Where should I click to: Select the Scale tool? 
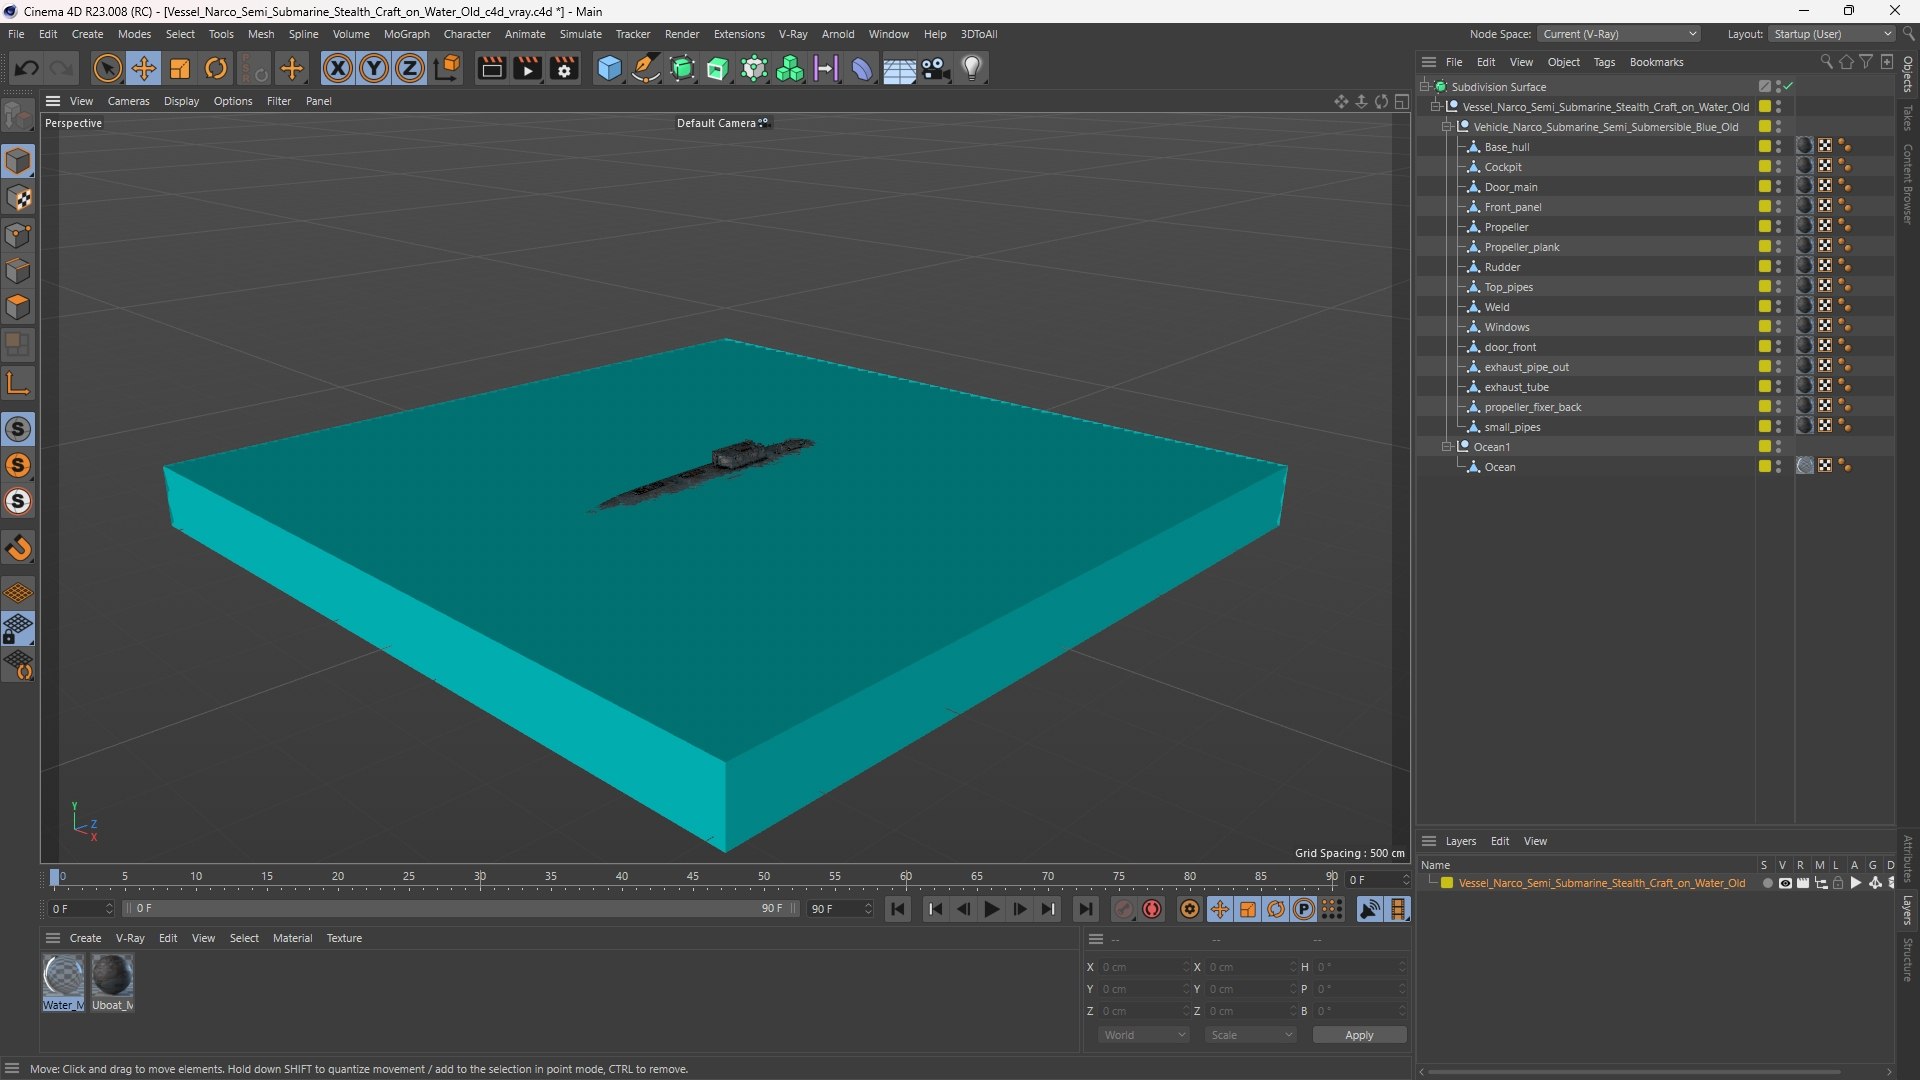(x=180, y=68)
